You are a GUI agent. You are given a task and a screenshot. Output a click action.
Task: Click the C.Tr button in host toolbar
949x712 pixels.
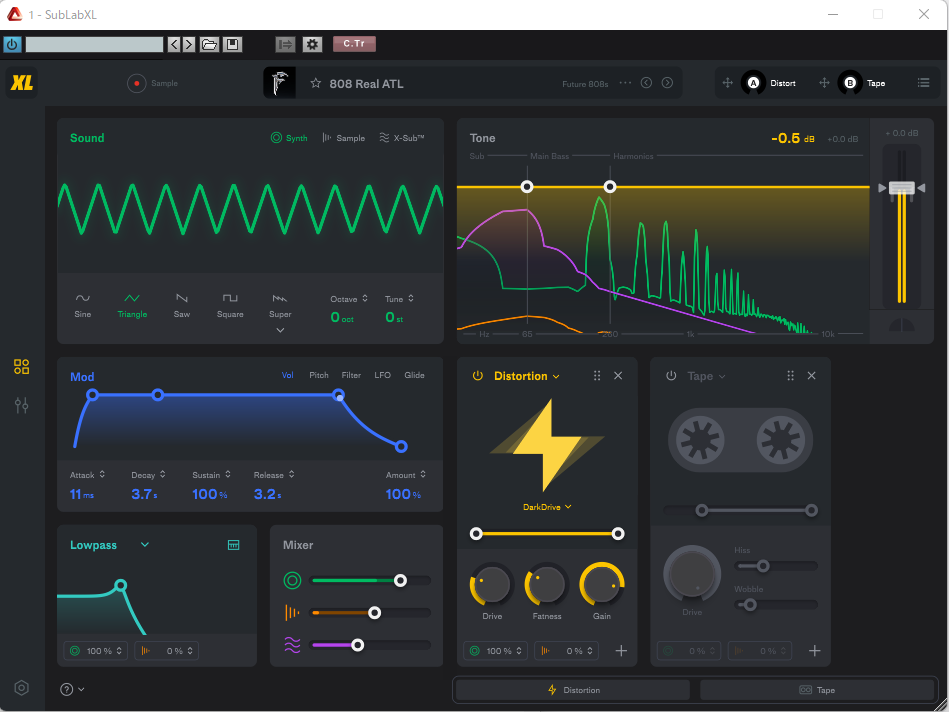[354, 44]
